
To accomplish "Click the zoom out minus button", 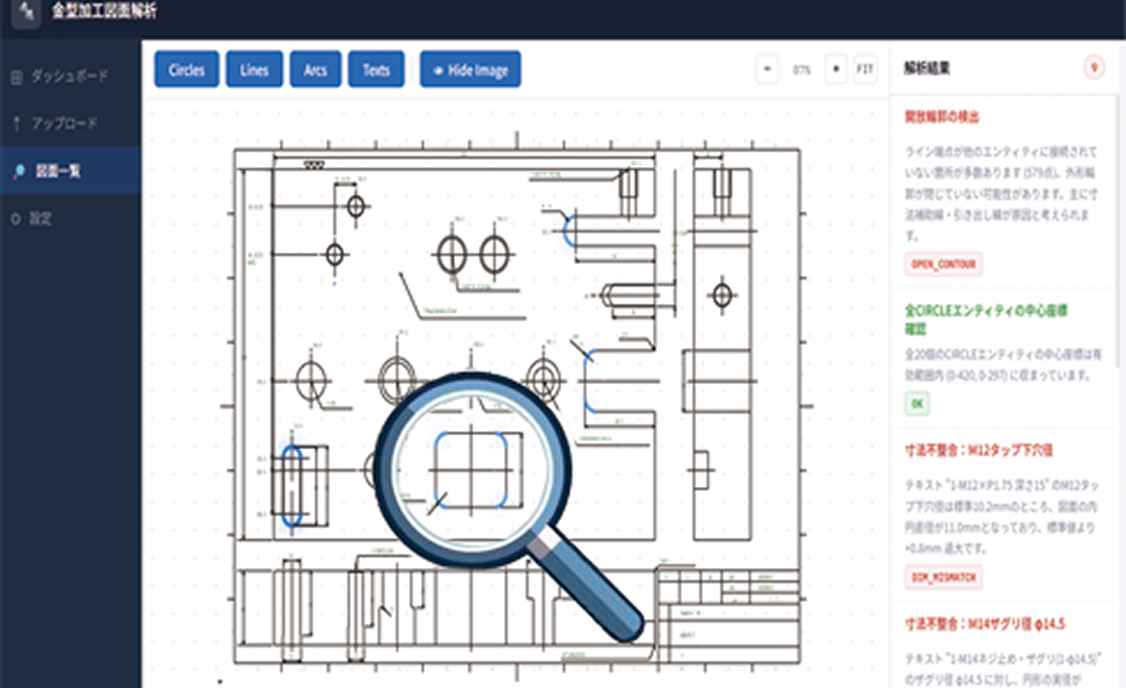I will pyautogui.click(x=767, y=70).
